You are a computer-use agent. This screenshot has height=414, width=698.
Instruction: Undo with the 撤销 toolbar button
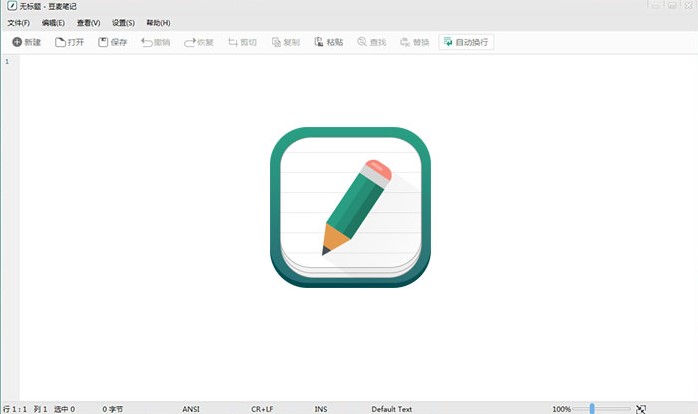(x=156, y=42)
